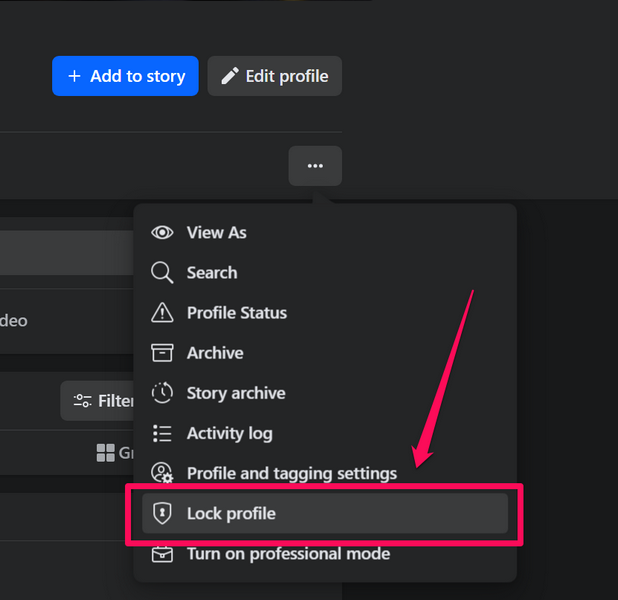Click the pencil icon on Edit profile
The width and height of the screenshot is (618, 600).
pos(230,76)
